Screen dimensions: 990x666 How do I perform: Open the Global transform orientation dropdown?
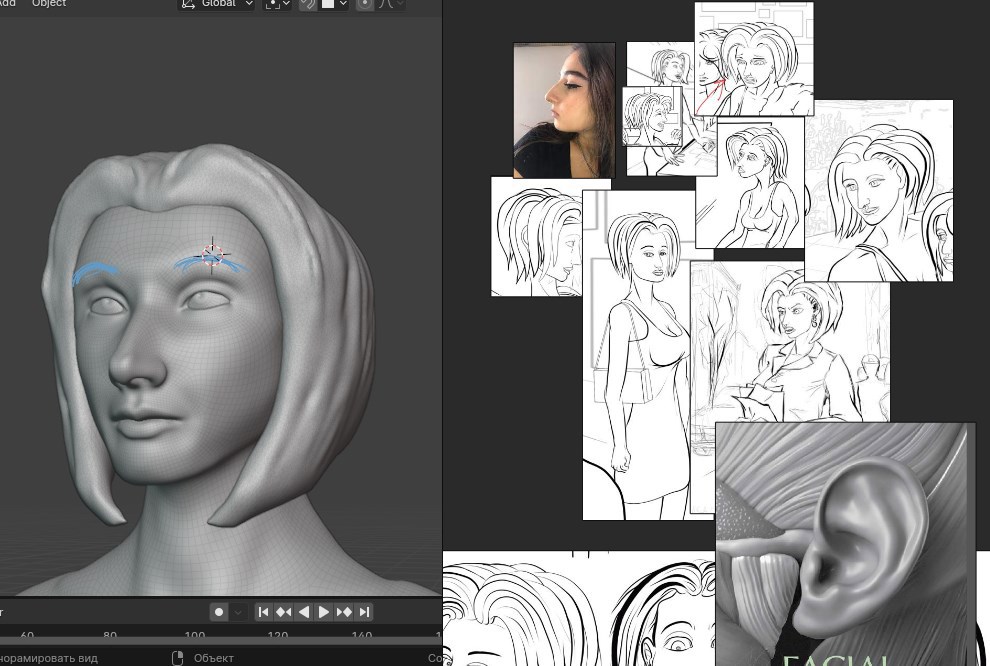click(217, 4)
